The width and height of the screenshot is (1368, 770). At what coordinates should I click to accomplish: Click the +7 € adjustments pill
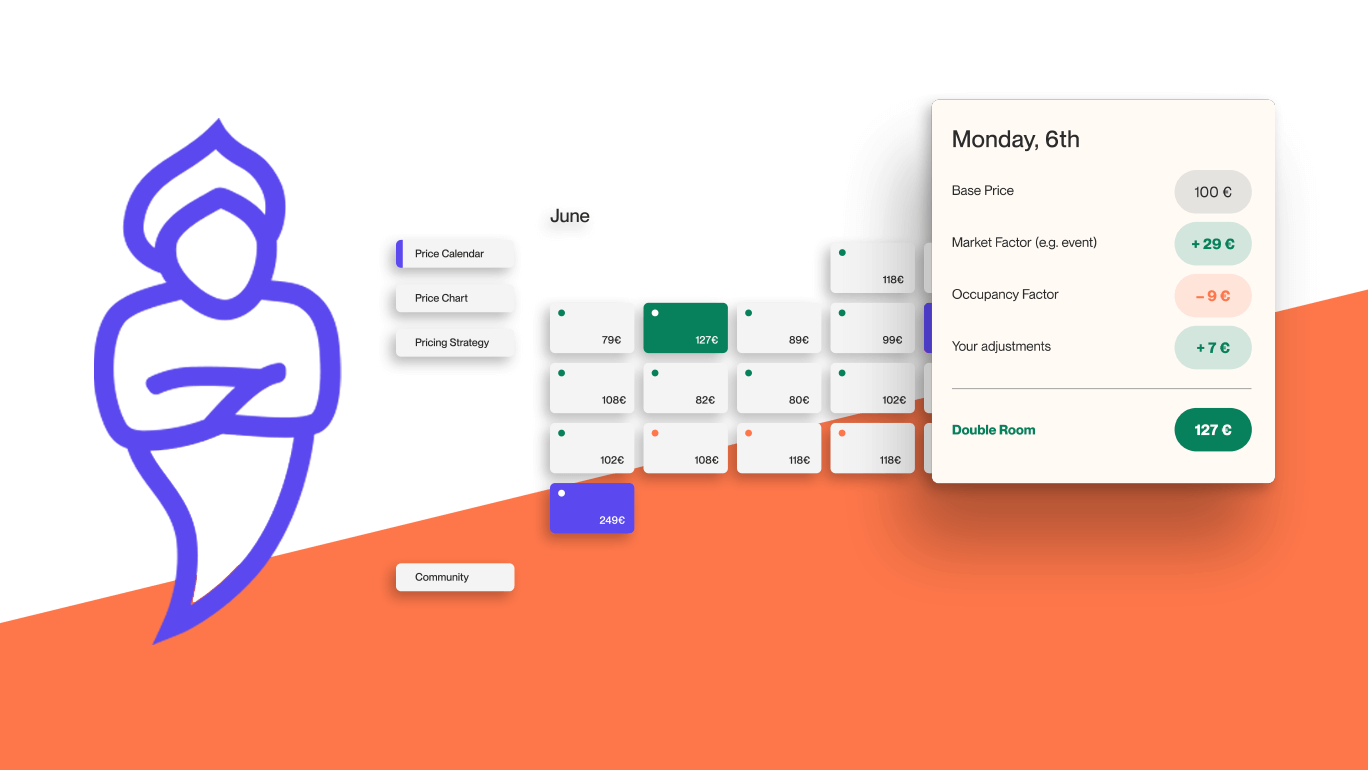(1213, 348)
